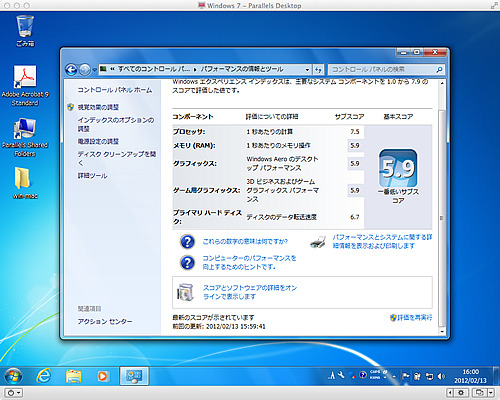Click the 5.9 base score badge
Viewport: 500px width, 400px height.
tap(398, 168)
